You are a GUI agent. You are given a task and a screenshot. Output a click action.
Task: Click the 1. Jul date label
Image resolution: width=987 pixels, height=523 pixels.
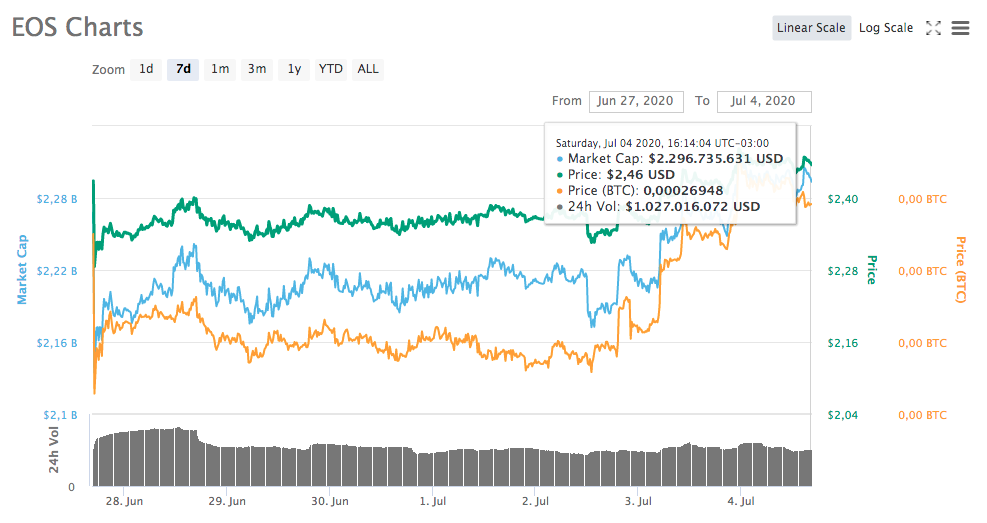(x=432, y=501)
